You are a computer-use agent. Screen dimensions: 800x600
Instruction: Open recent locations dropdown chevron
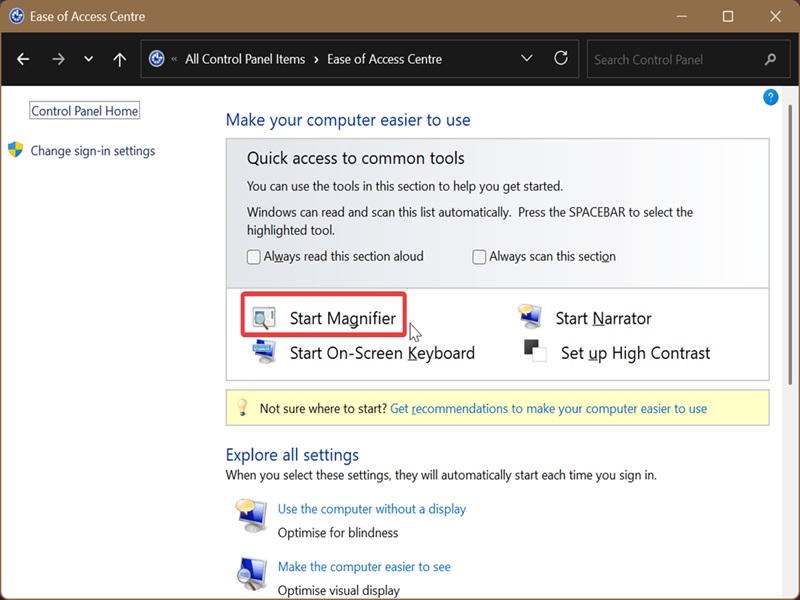click(88, 59)
